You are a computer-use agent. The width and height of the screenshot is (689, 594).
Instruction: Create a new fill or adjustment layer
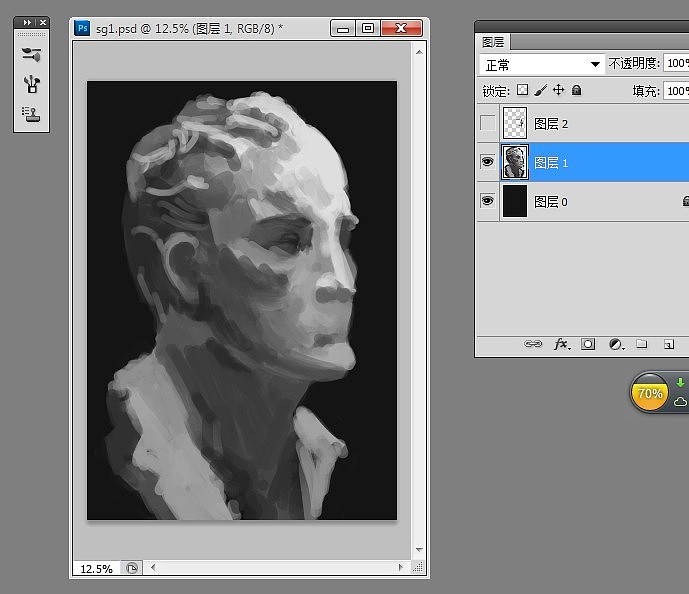616,344
